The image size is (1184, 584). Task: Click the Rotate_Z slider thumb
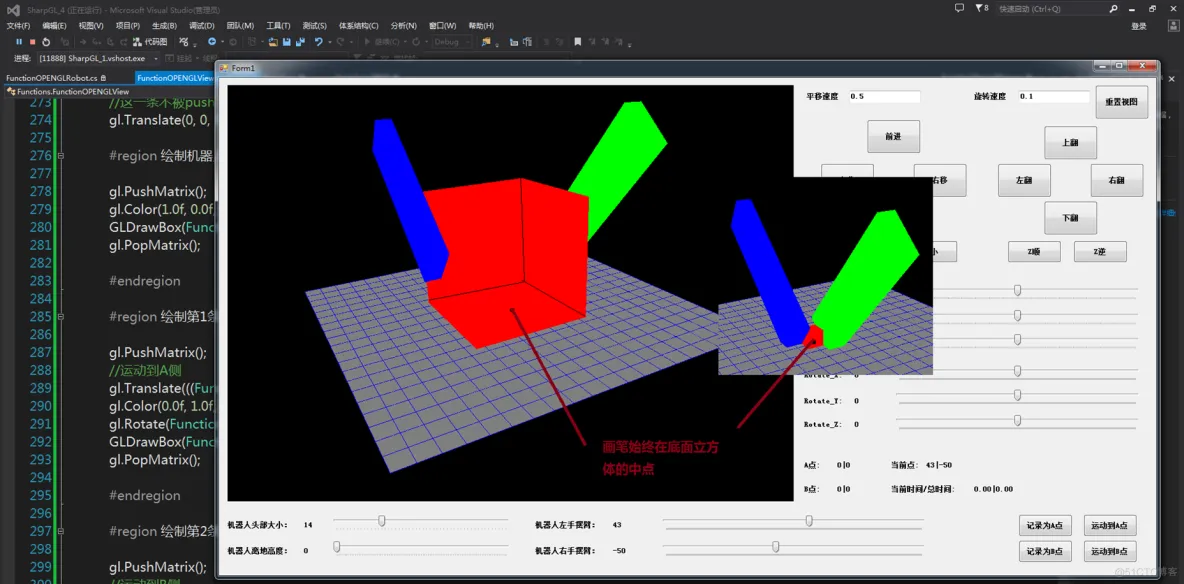(1018, 420)
